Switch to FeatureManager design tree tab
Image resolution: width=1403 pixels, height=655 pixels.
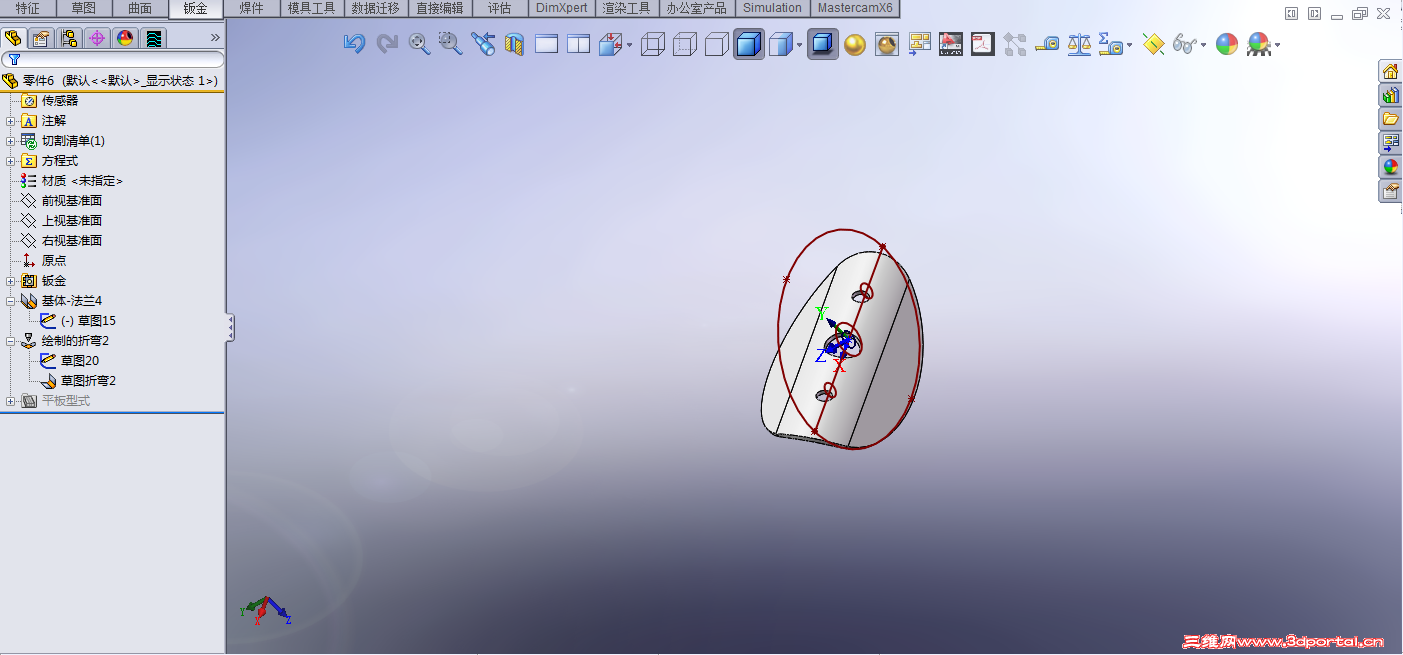coord(13,38)
